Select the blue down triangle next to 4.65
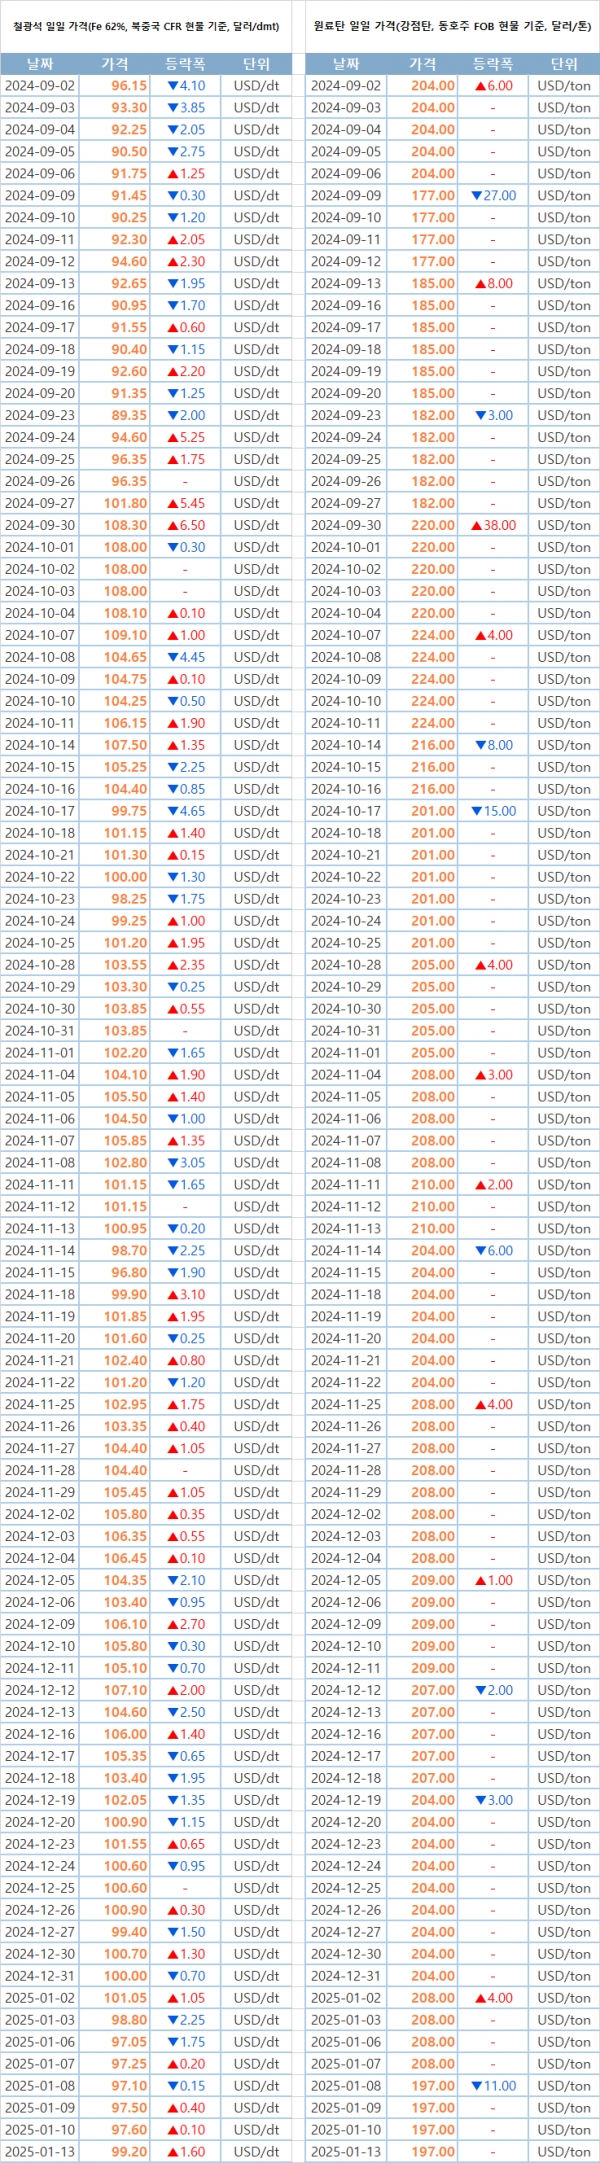Screen dimensions: 600x2163 172,811
